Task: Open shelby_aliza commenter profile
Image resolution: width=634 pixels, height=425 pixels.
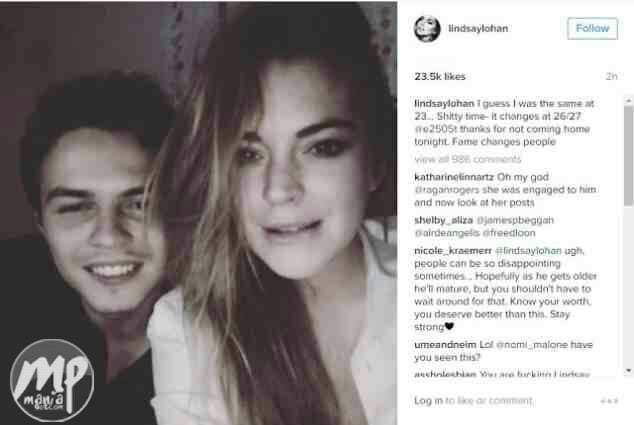Action: 444,220
